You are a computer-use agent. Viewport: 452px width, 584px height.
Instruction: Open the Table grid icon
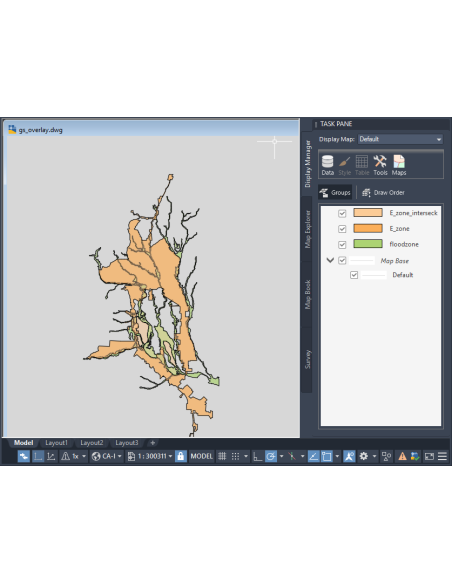(362, 165)
